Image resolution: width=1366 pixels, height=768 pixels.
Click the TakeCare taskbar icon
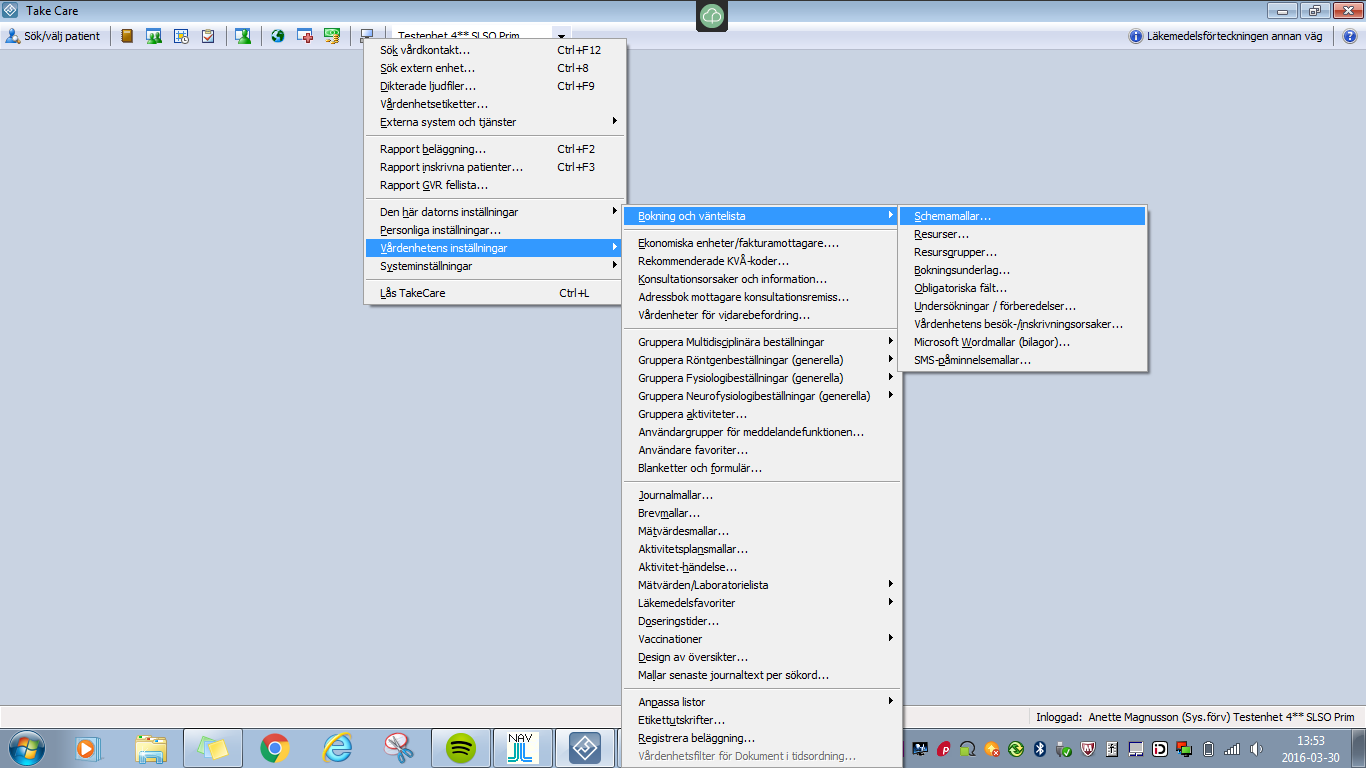click(584, 748)
